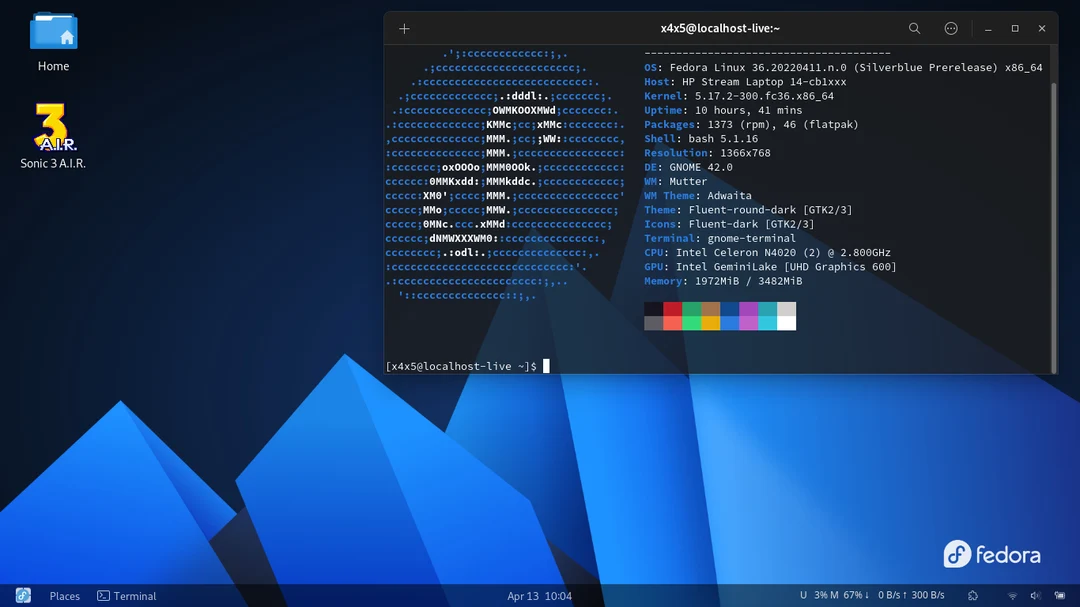Open the Places menu on the taskbar
Viewport: 1080px width, 607px height.
64,595
